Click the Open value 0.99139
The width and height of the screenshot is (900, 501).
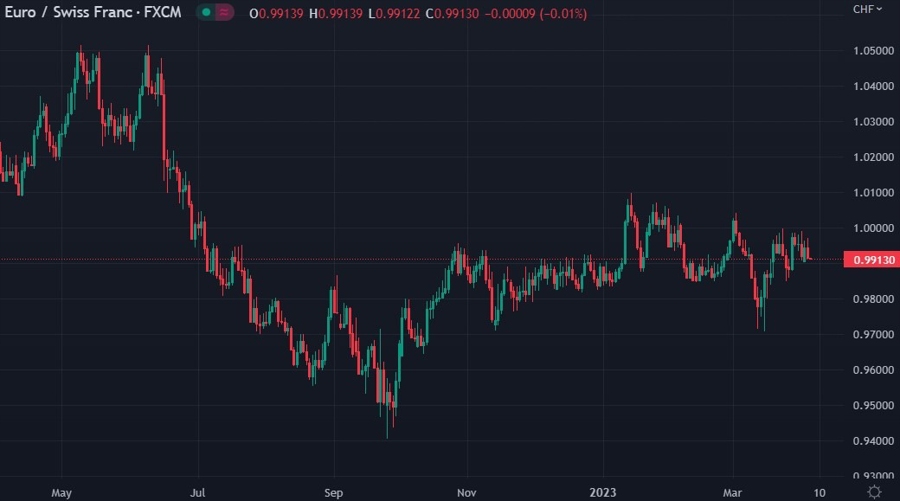pos(280,13)
